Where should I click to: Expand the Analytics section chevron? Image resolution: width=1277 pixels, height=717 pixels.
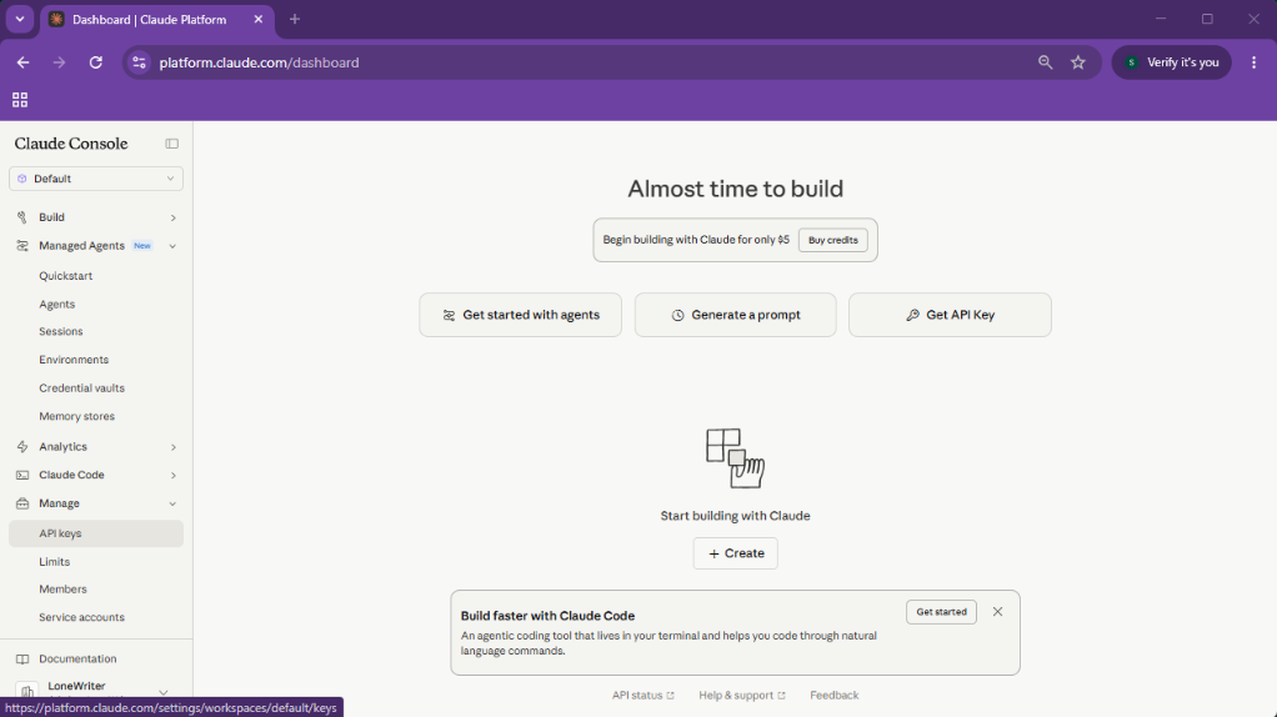tap(173, 447)
